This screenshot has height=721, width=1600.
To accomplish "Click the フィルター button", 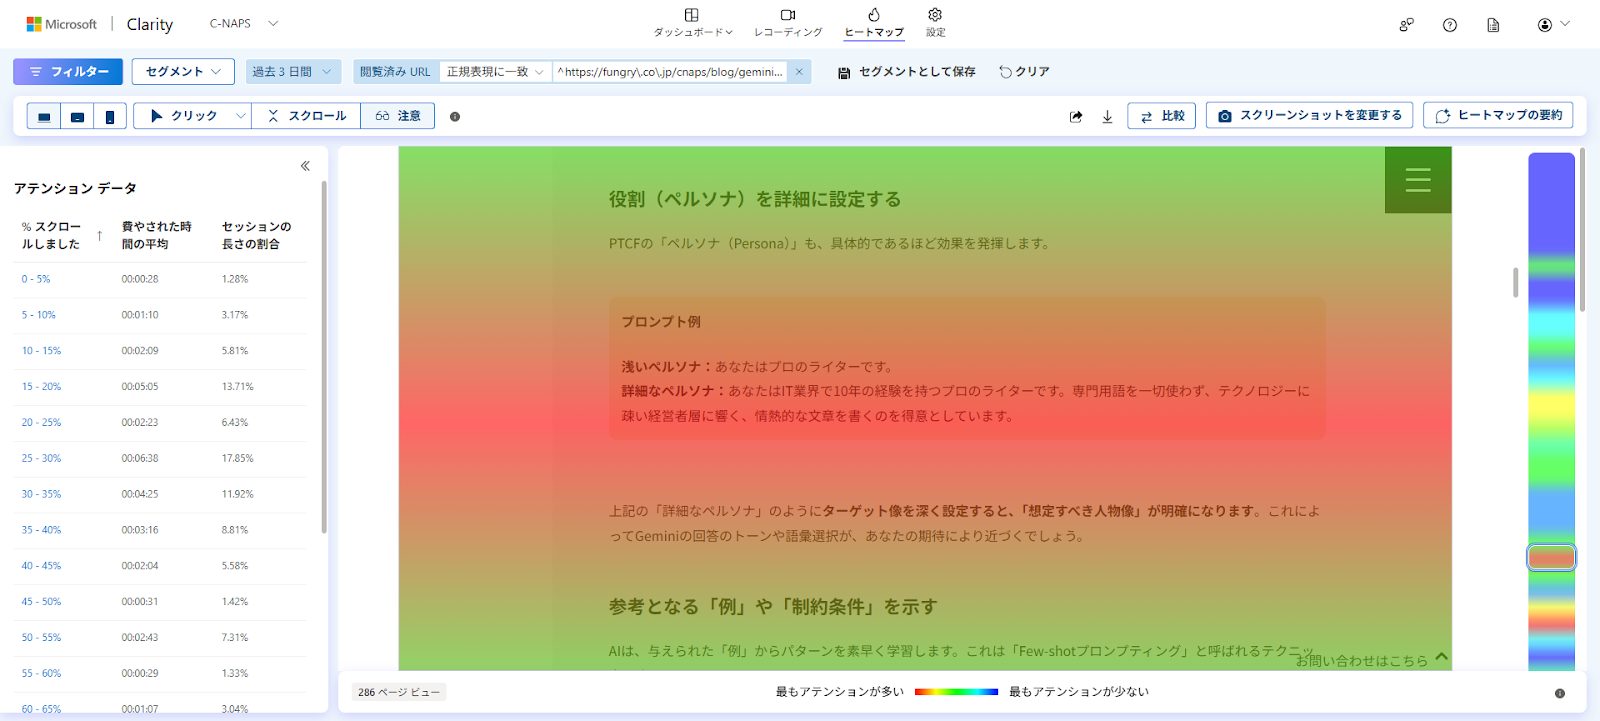I will 68,72.
